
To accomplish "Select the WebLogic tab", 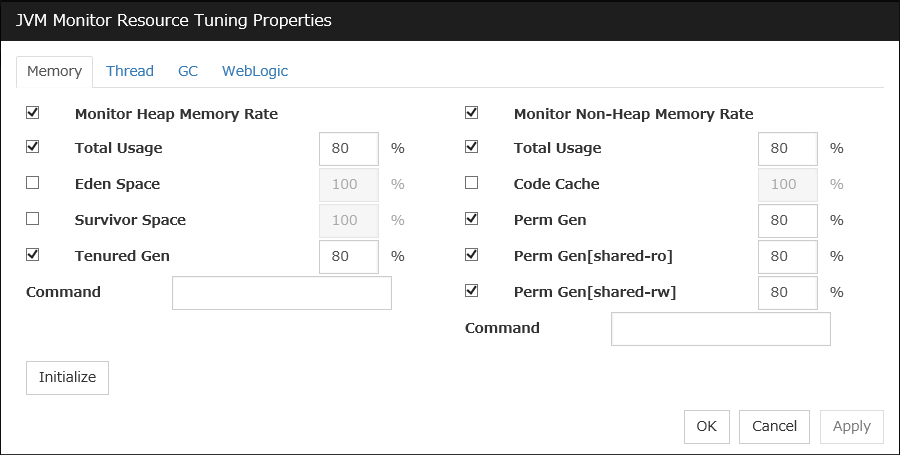I will pyautogui.click(x=255, y=71).
